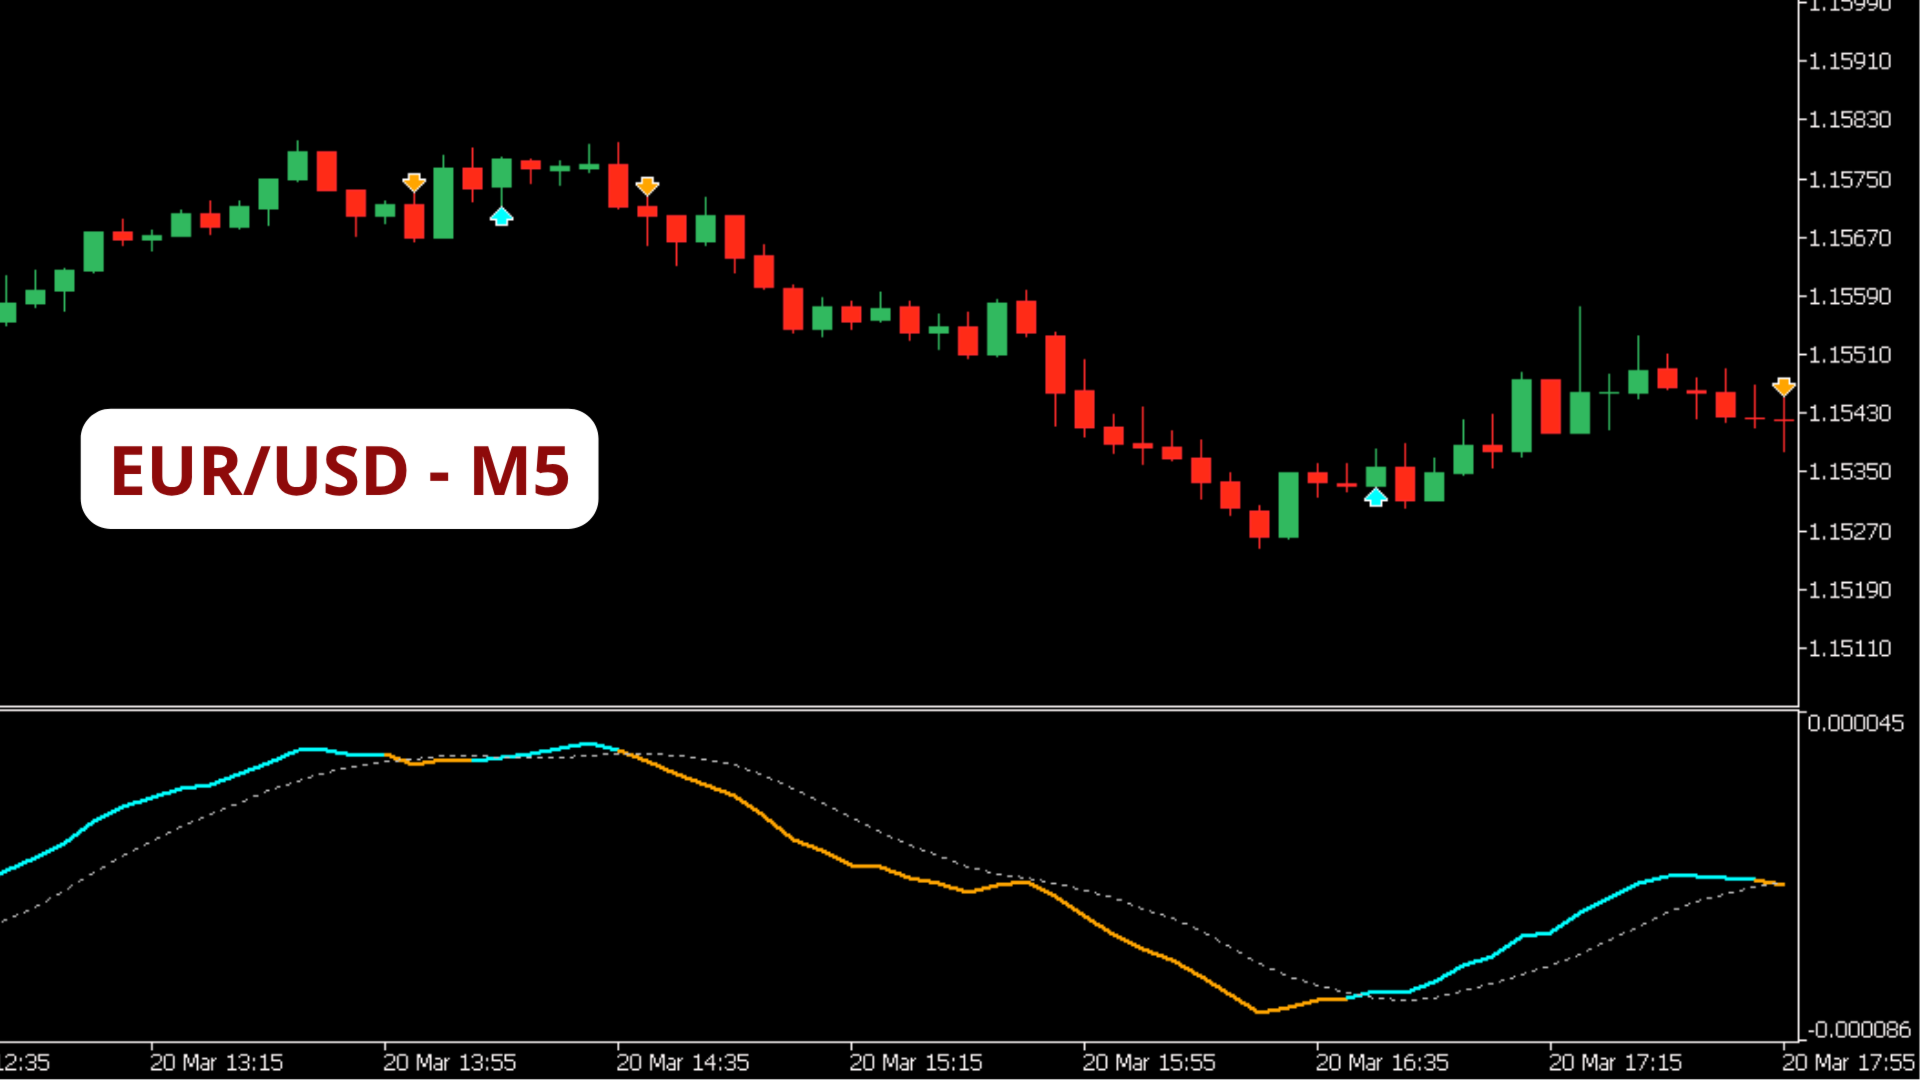Click the 1.15270 price level label
The width and height of the screenshot is (1920, 1080).
click(x=1850, y=531)
